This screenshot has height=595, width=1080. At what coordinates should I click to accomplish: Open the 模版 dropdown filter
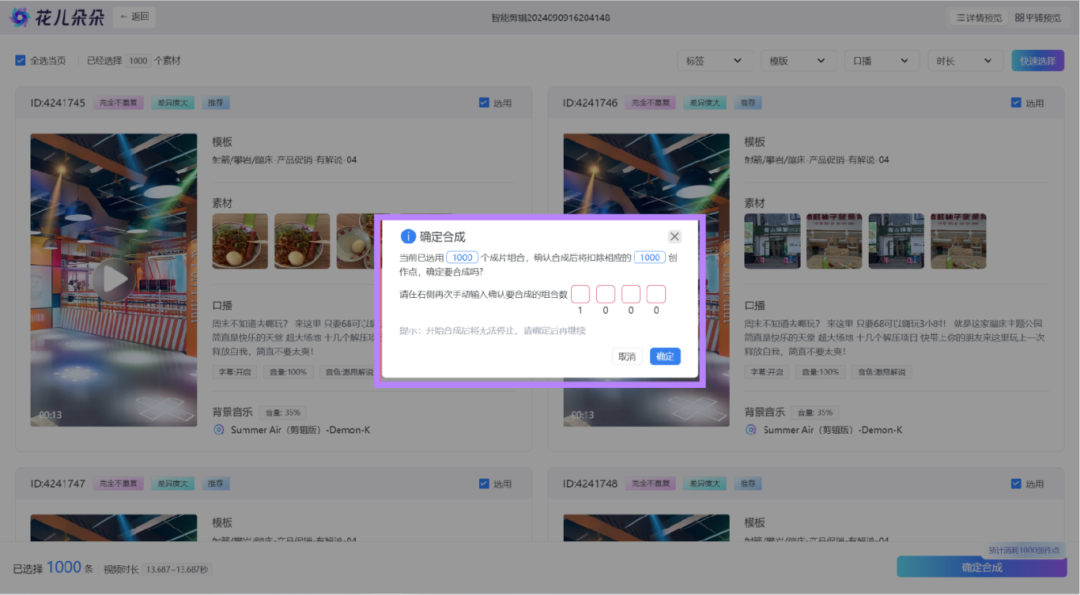click(x=797, y=61)
